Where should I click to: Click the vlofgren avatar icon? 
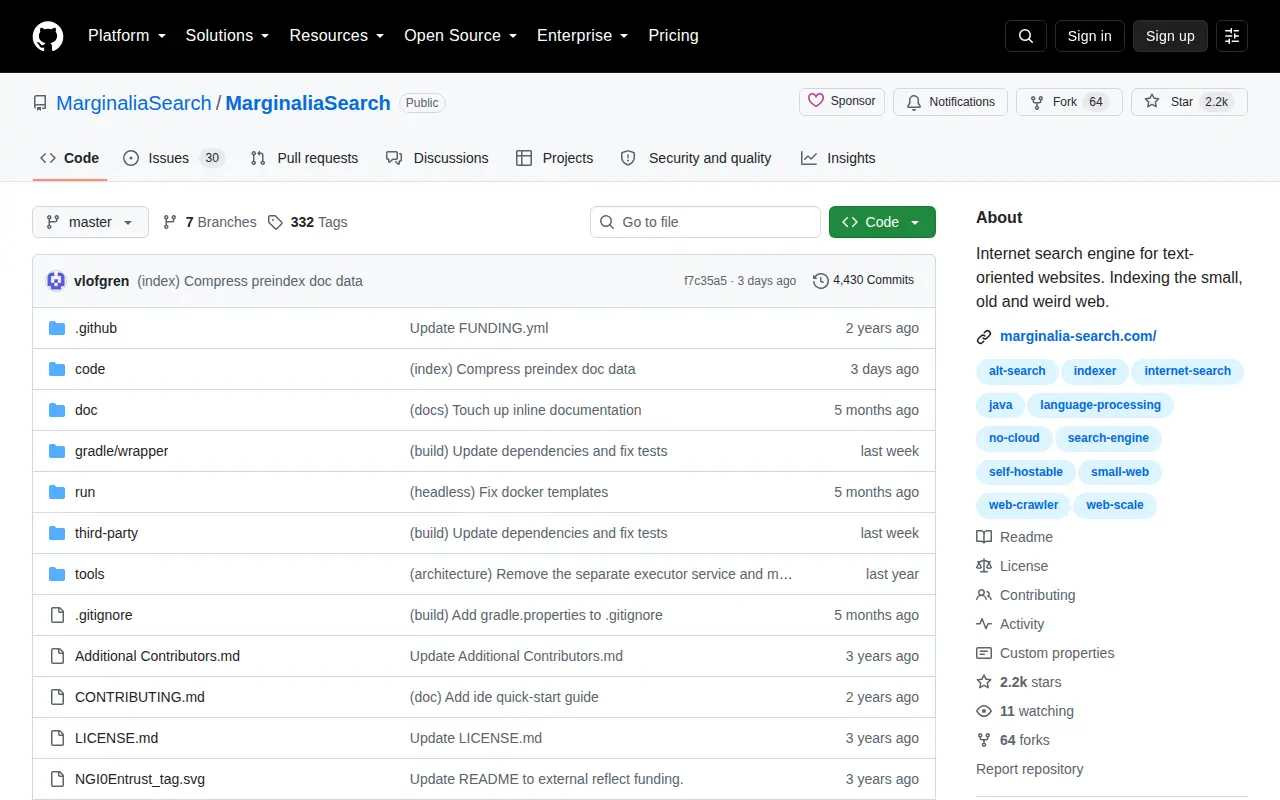tap(56, 281)
